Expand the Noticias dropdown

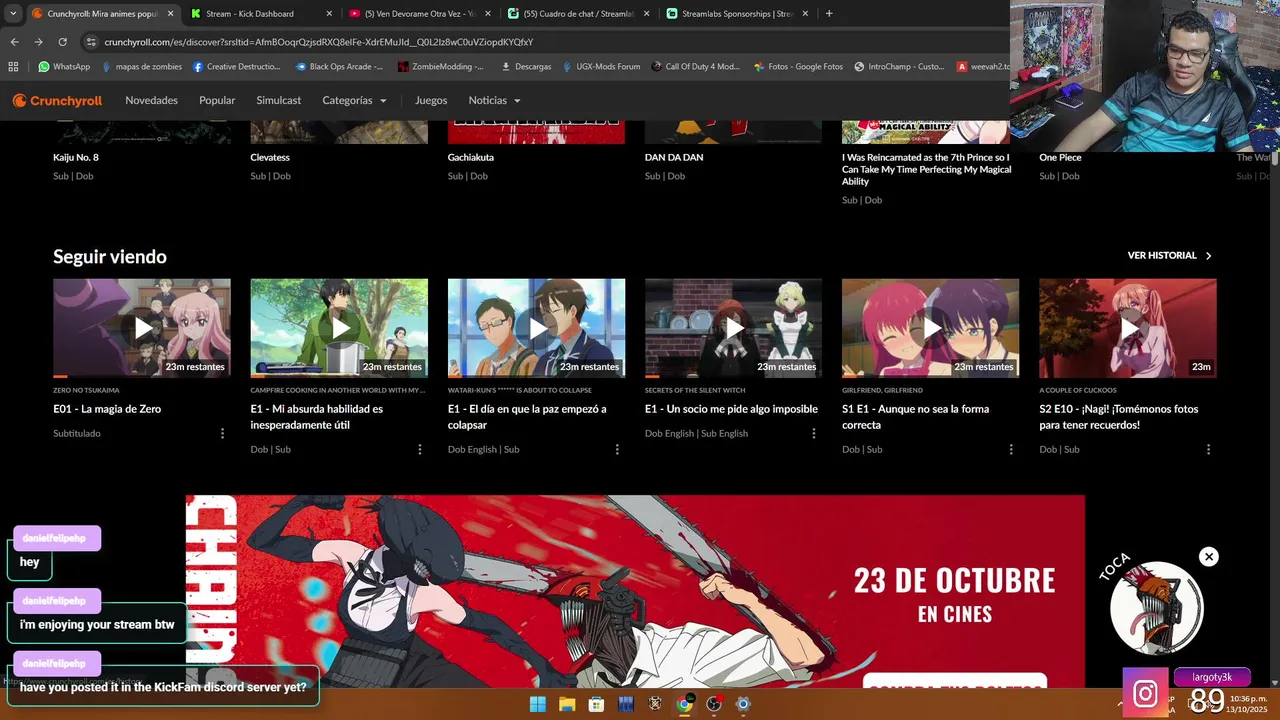(495, 100)
